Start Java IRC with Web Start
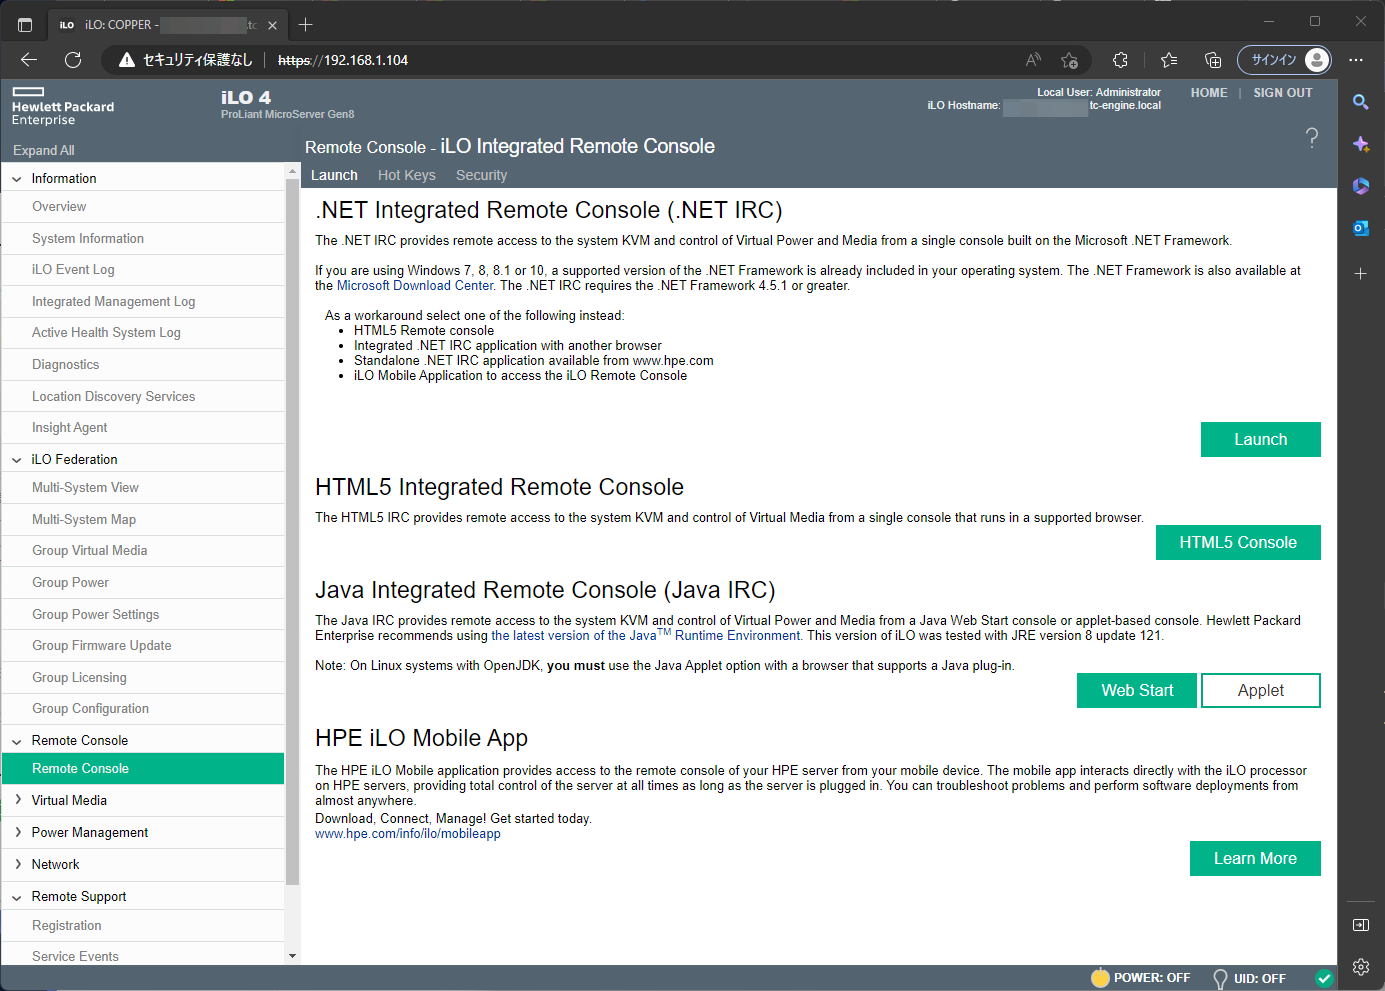The width and height of the screenshot is (1385, 991). pos(1137,690)
